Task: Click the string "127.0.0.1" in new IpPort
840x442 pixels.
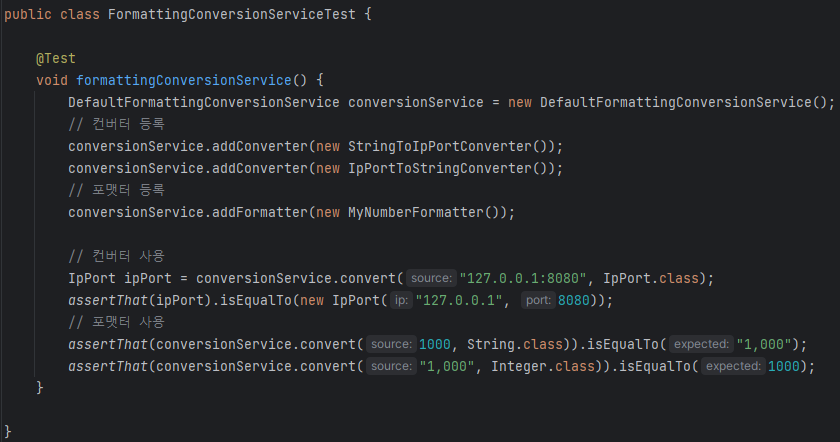Action: point(459,300)
